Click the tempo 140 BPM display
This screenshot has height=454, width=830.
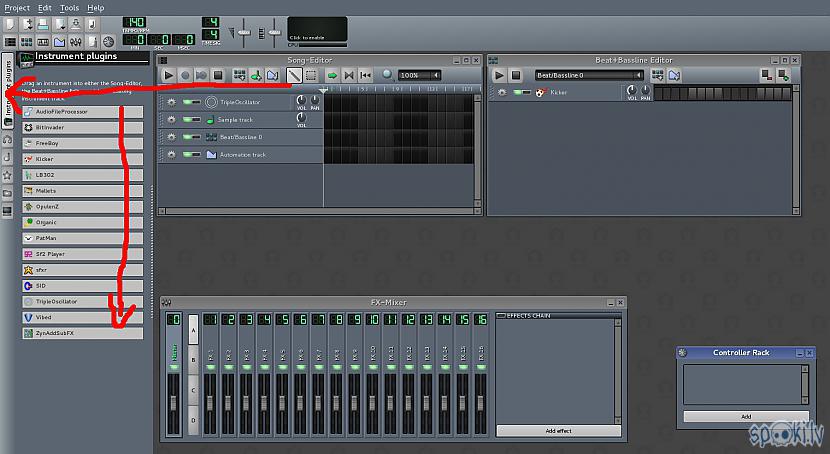[x=134, y=22]
